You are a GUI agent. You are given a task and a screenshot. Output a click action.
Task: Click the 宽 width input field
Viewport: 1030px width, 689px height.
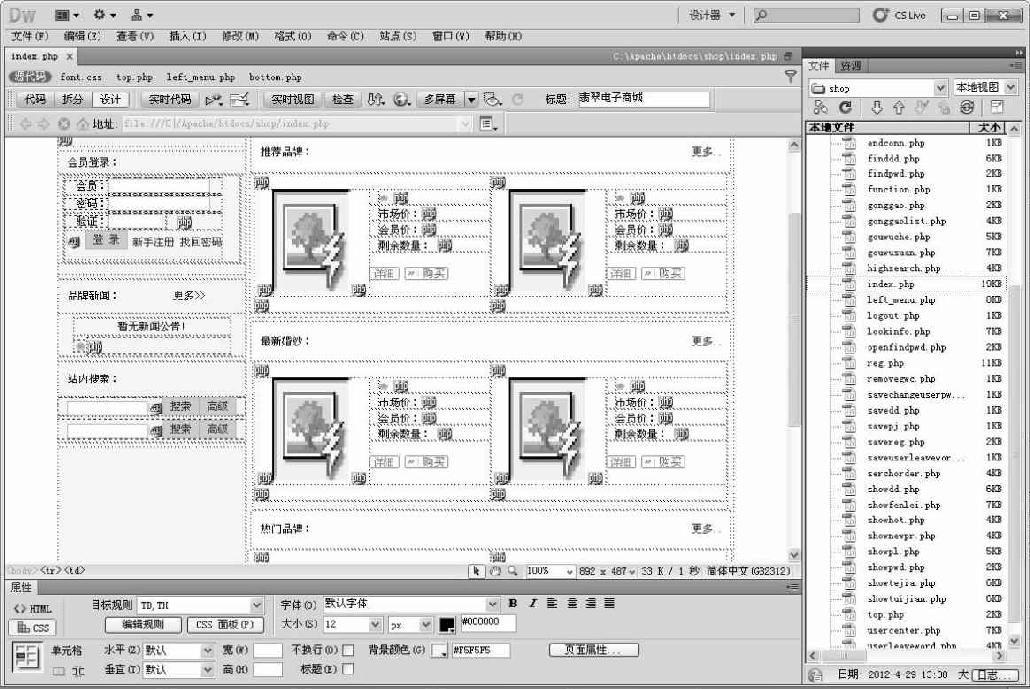click(x=268, y=650)
